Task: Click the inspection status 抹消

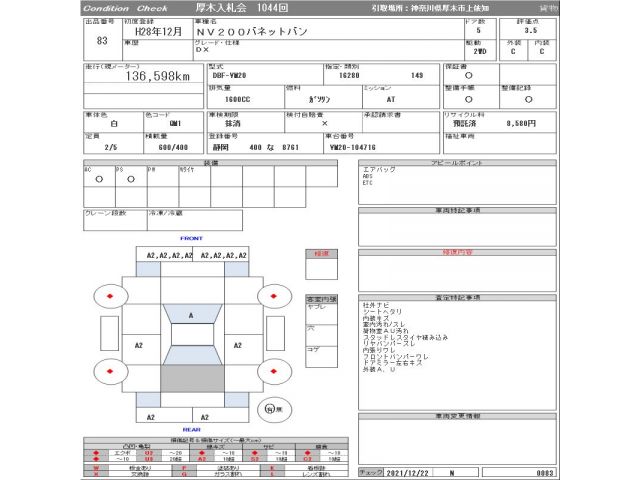Action: (233, 123)
